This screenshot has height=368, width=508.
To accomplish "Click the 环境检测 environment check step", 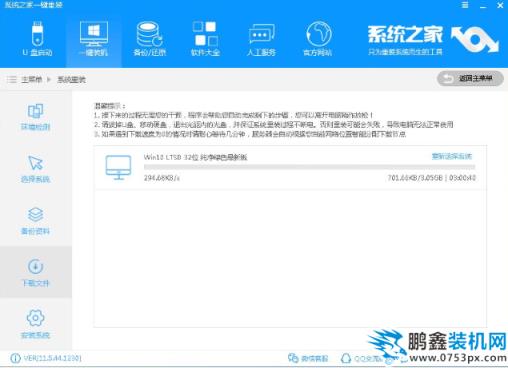I will click(x=36, y=117).
